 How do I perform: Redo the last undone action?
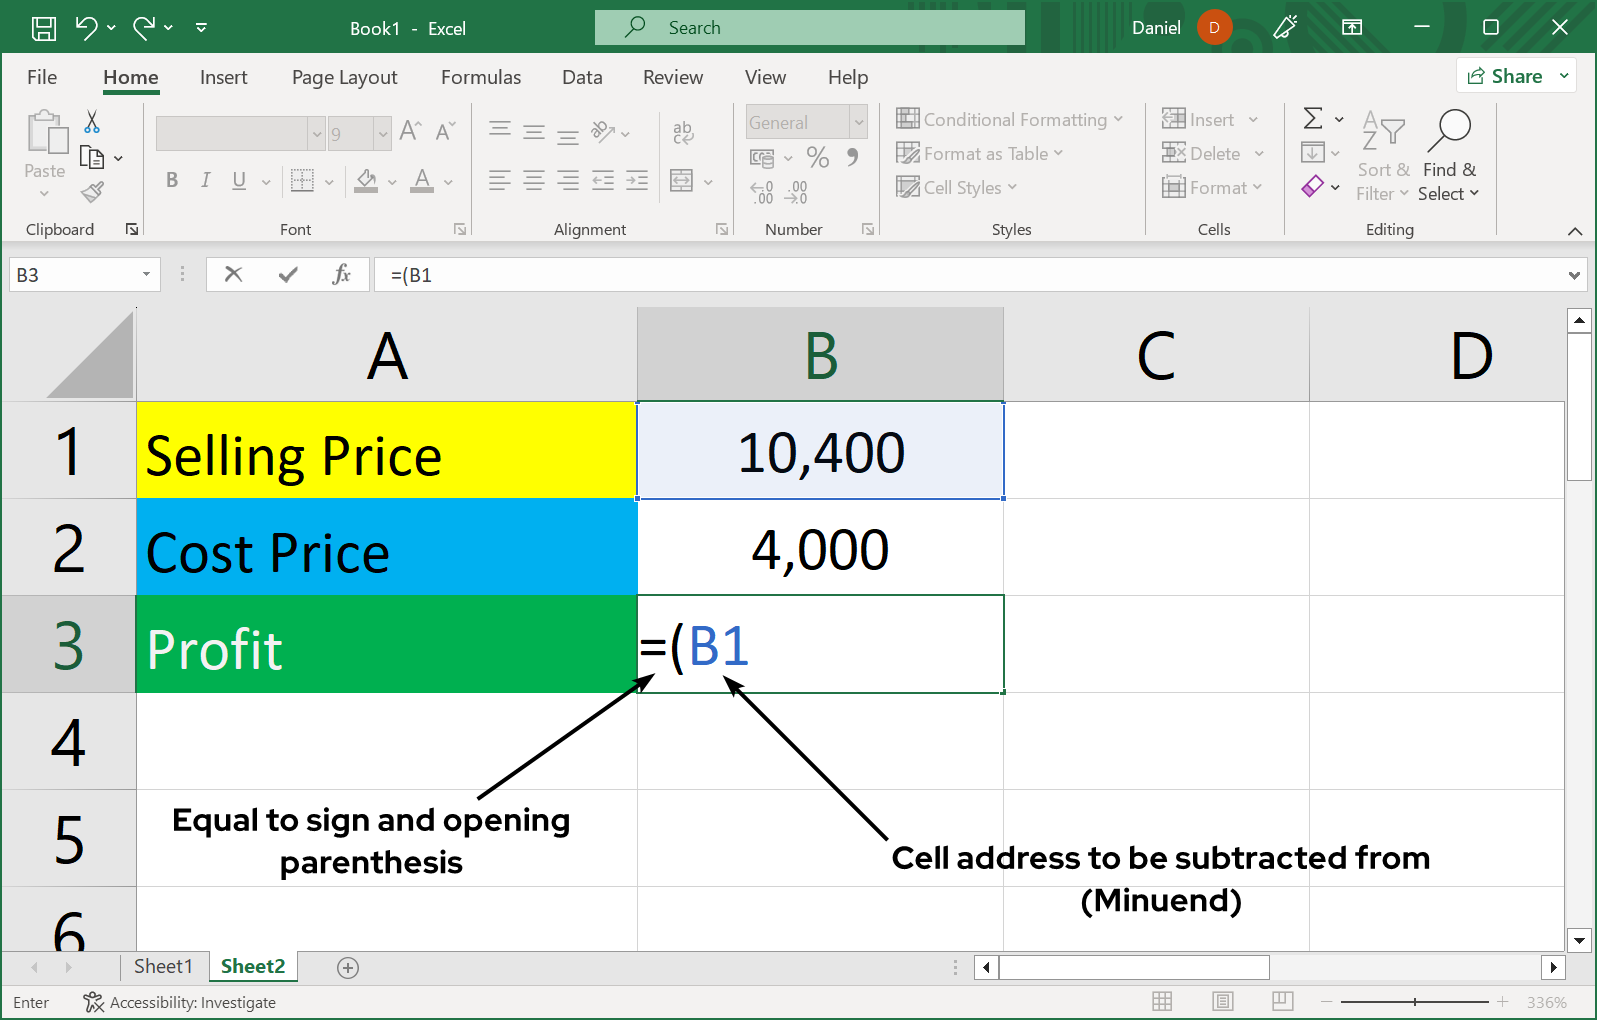(x=144, y=28)
